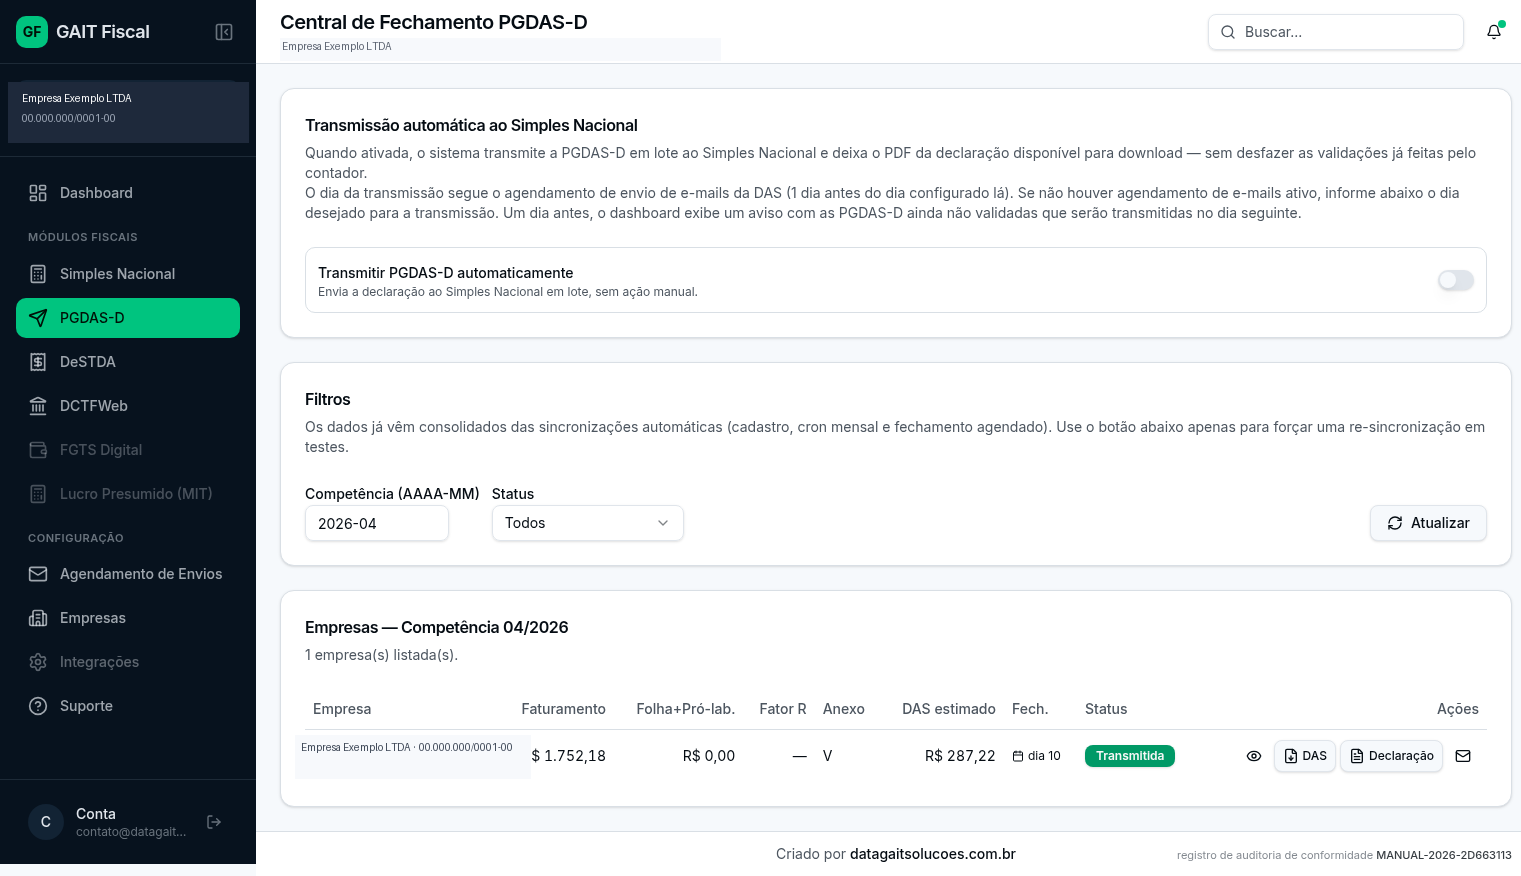This screenshot has height=876, width=1521.
Task: Open notifications bell
Action: click(x=1494, y=32)
